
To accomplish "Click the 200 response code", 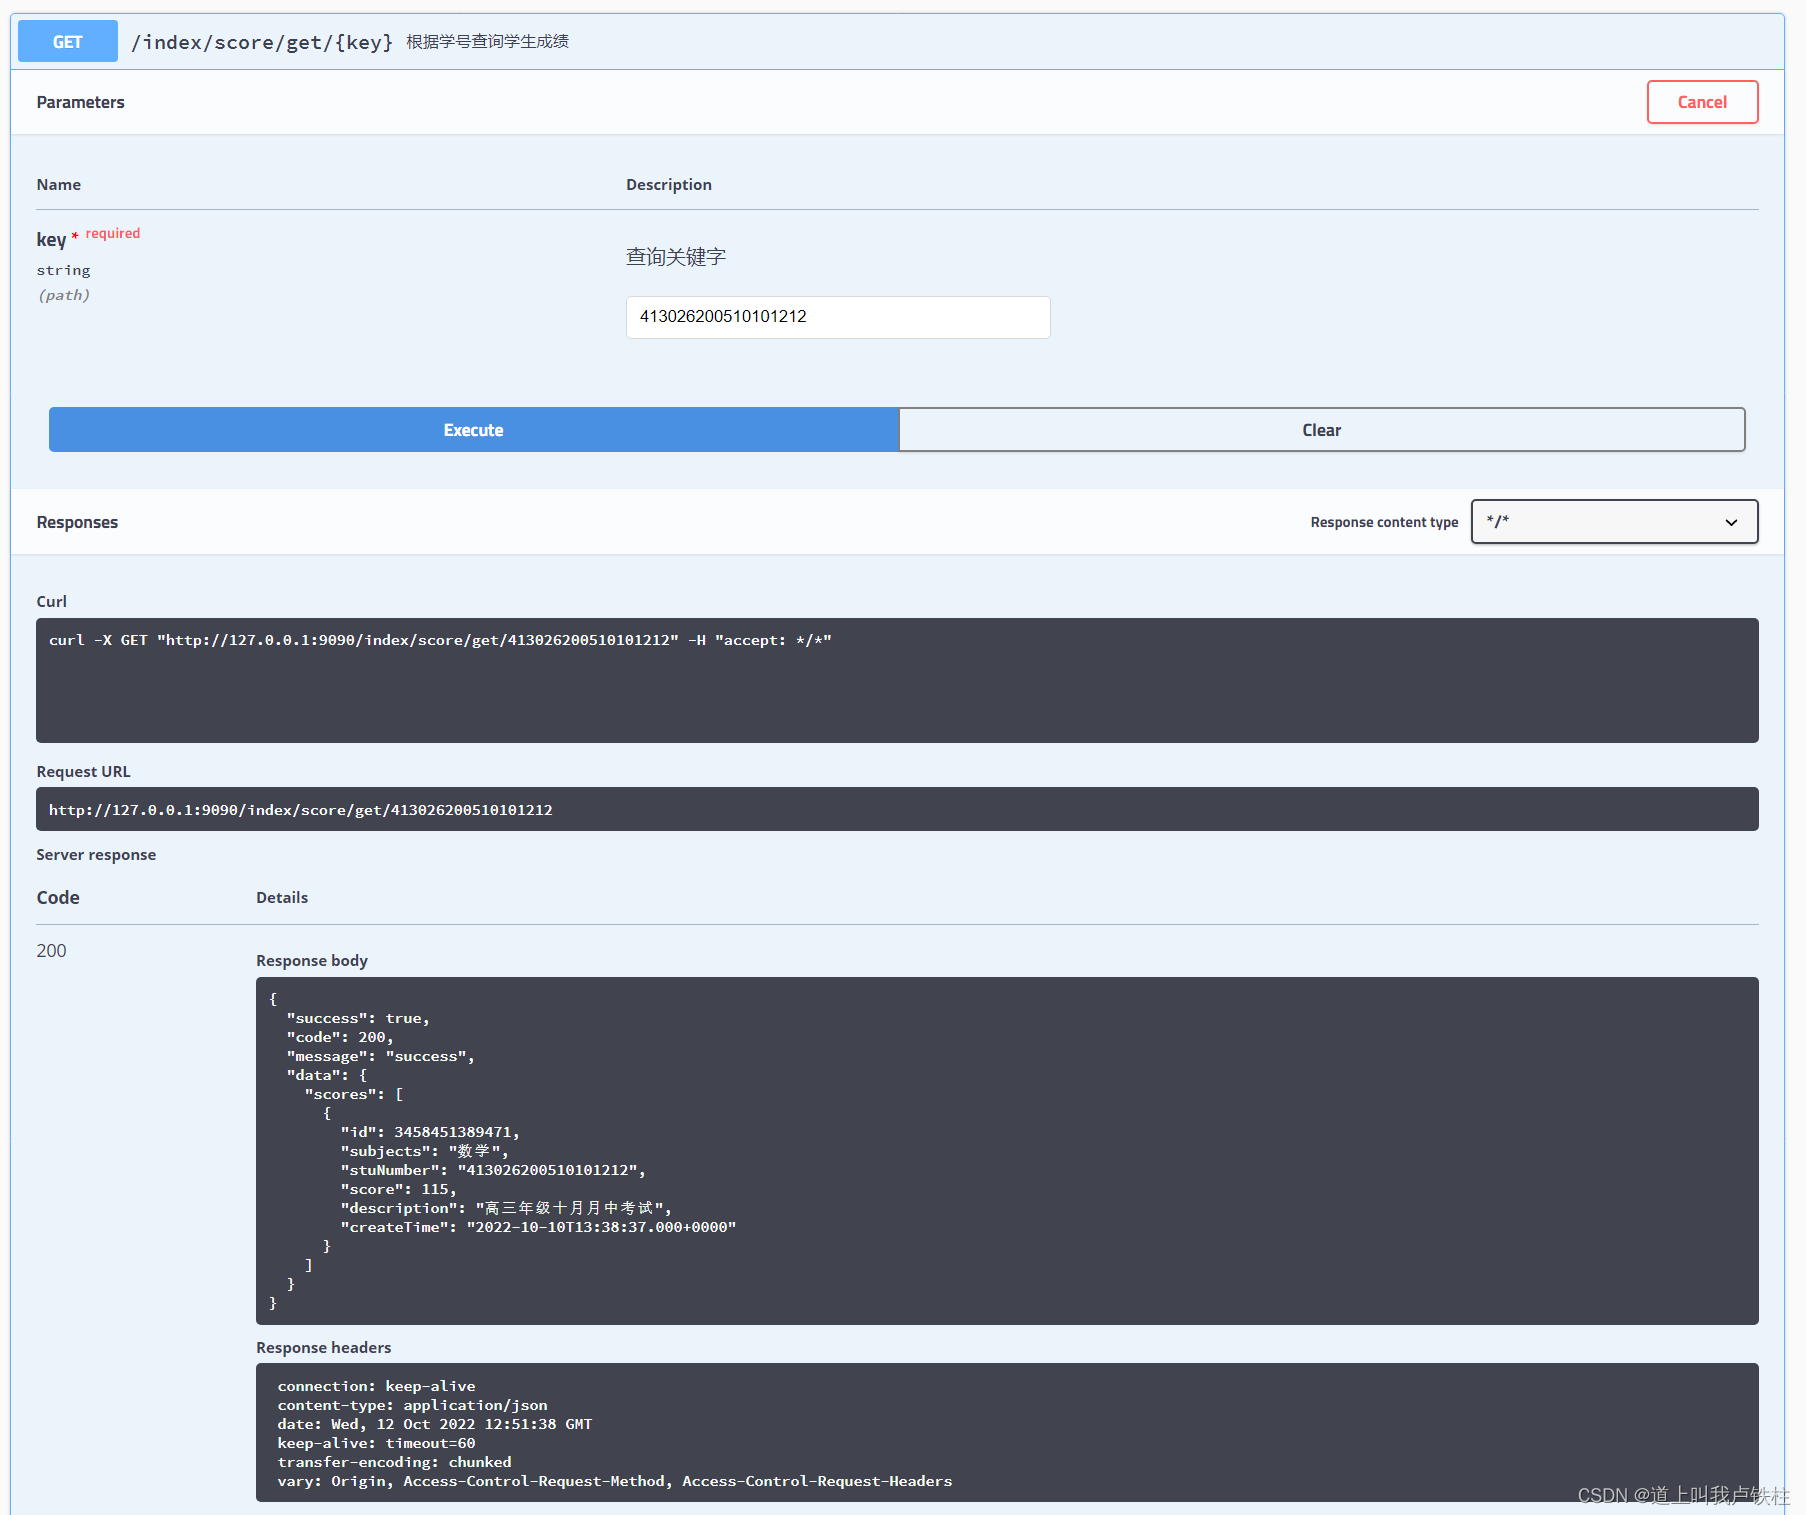I will [51, 951].
